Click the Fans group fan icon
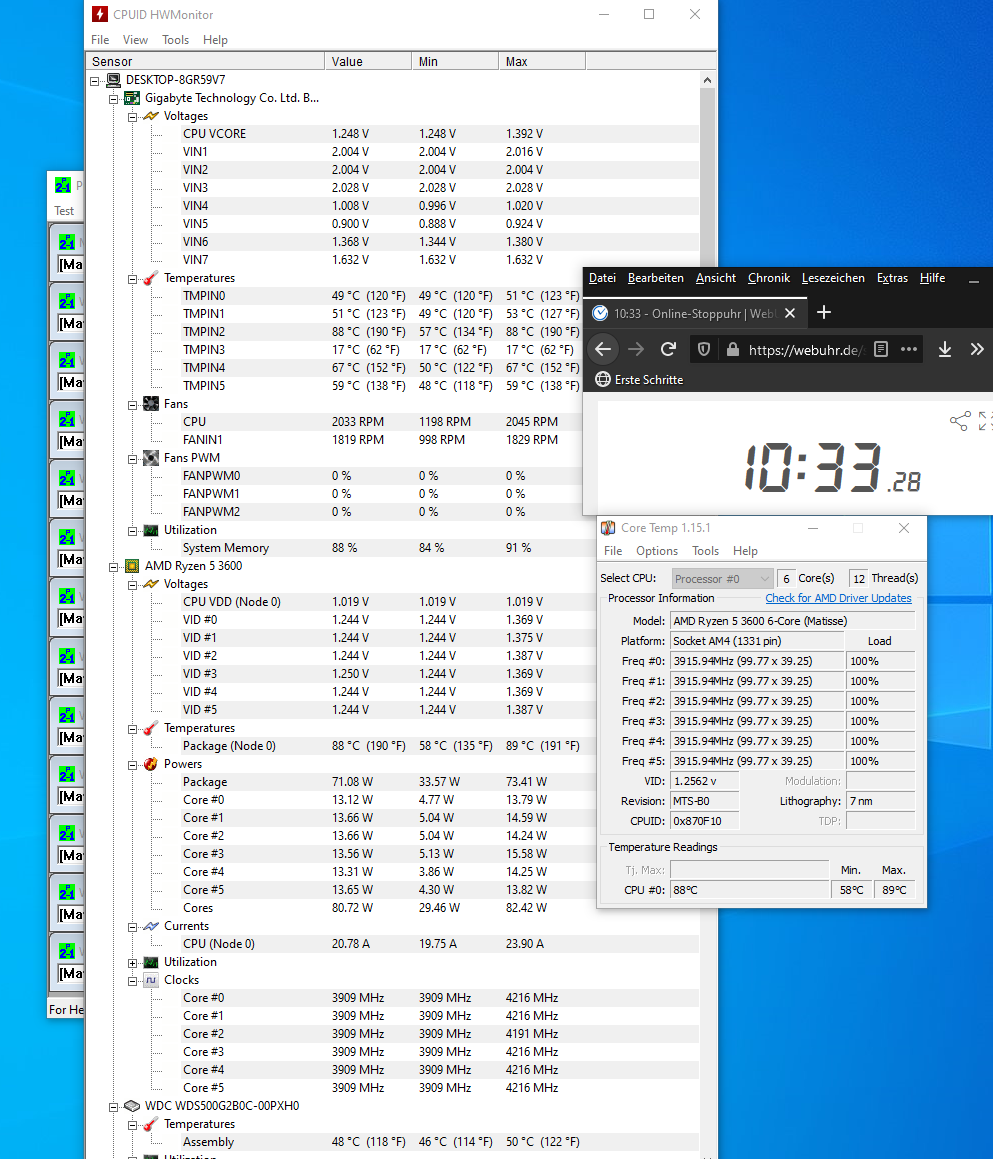Screen dimensions: 993x1159 point(151,404)
